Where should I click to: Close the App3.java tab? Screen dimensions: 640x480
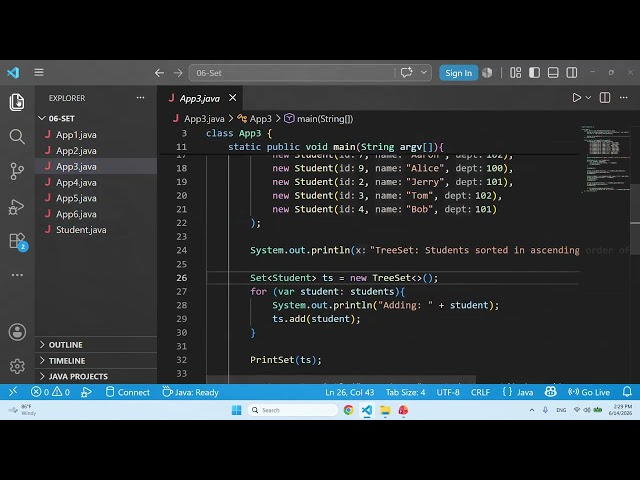coord(233,98)
